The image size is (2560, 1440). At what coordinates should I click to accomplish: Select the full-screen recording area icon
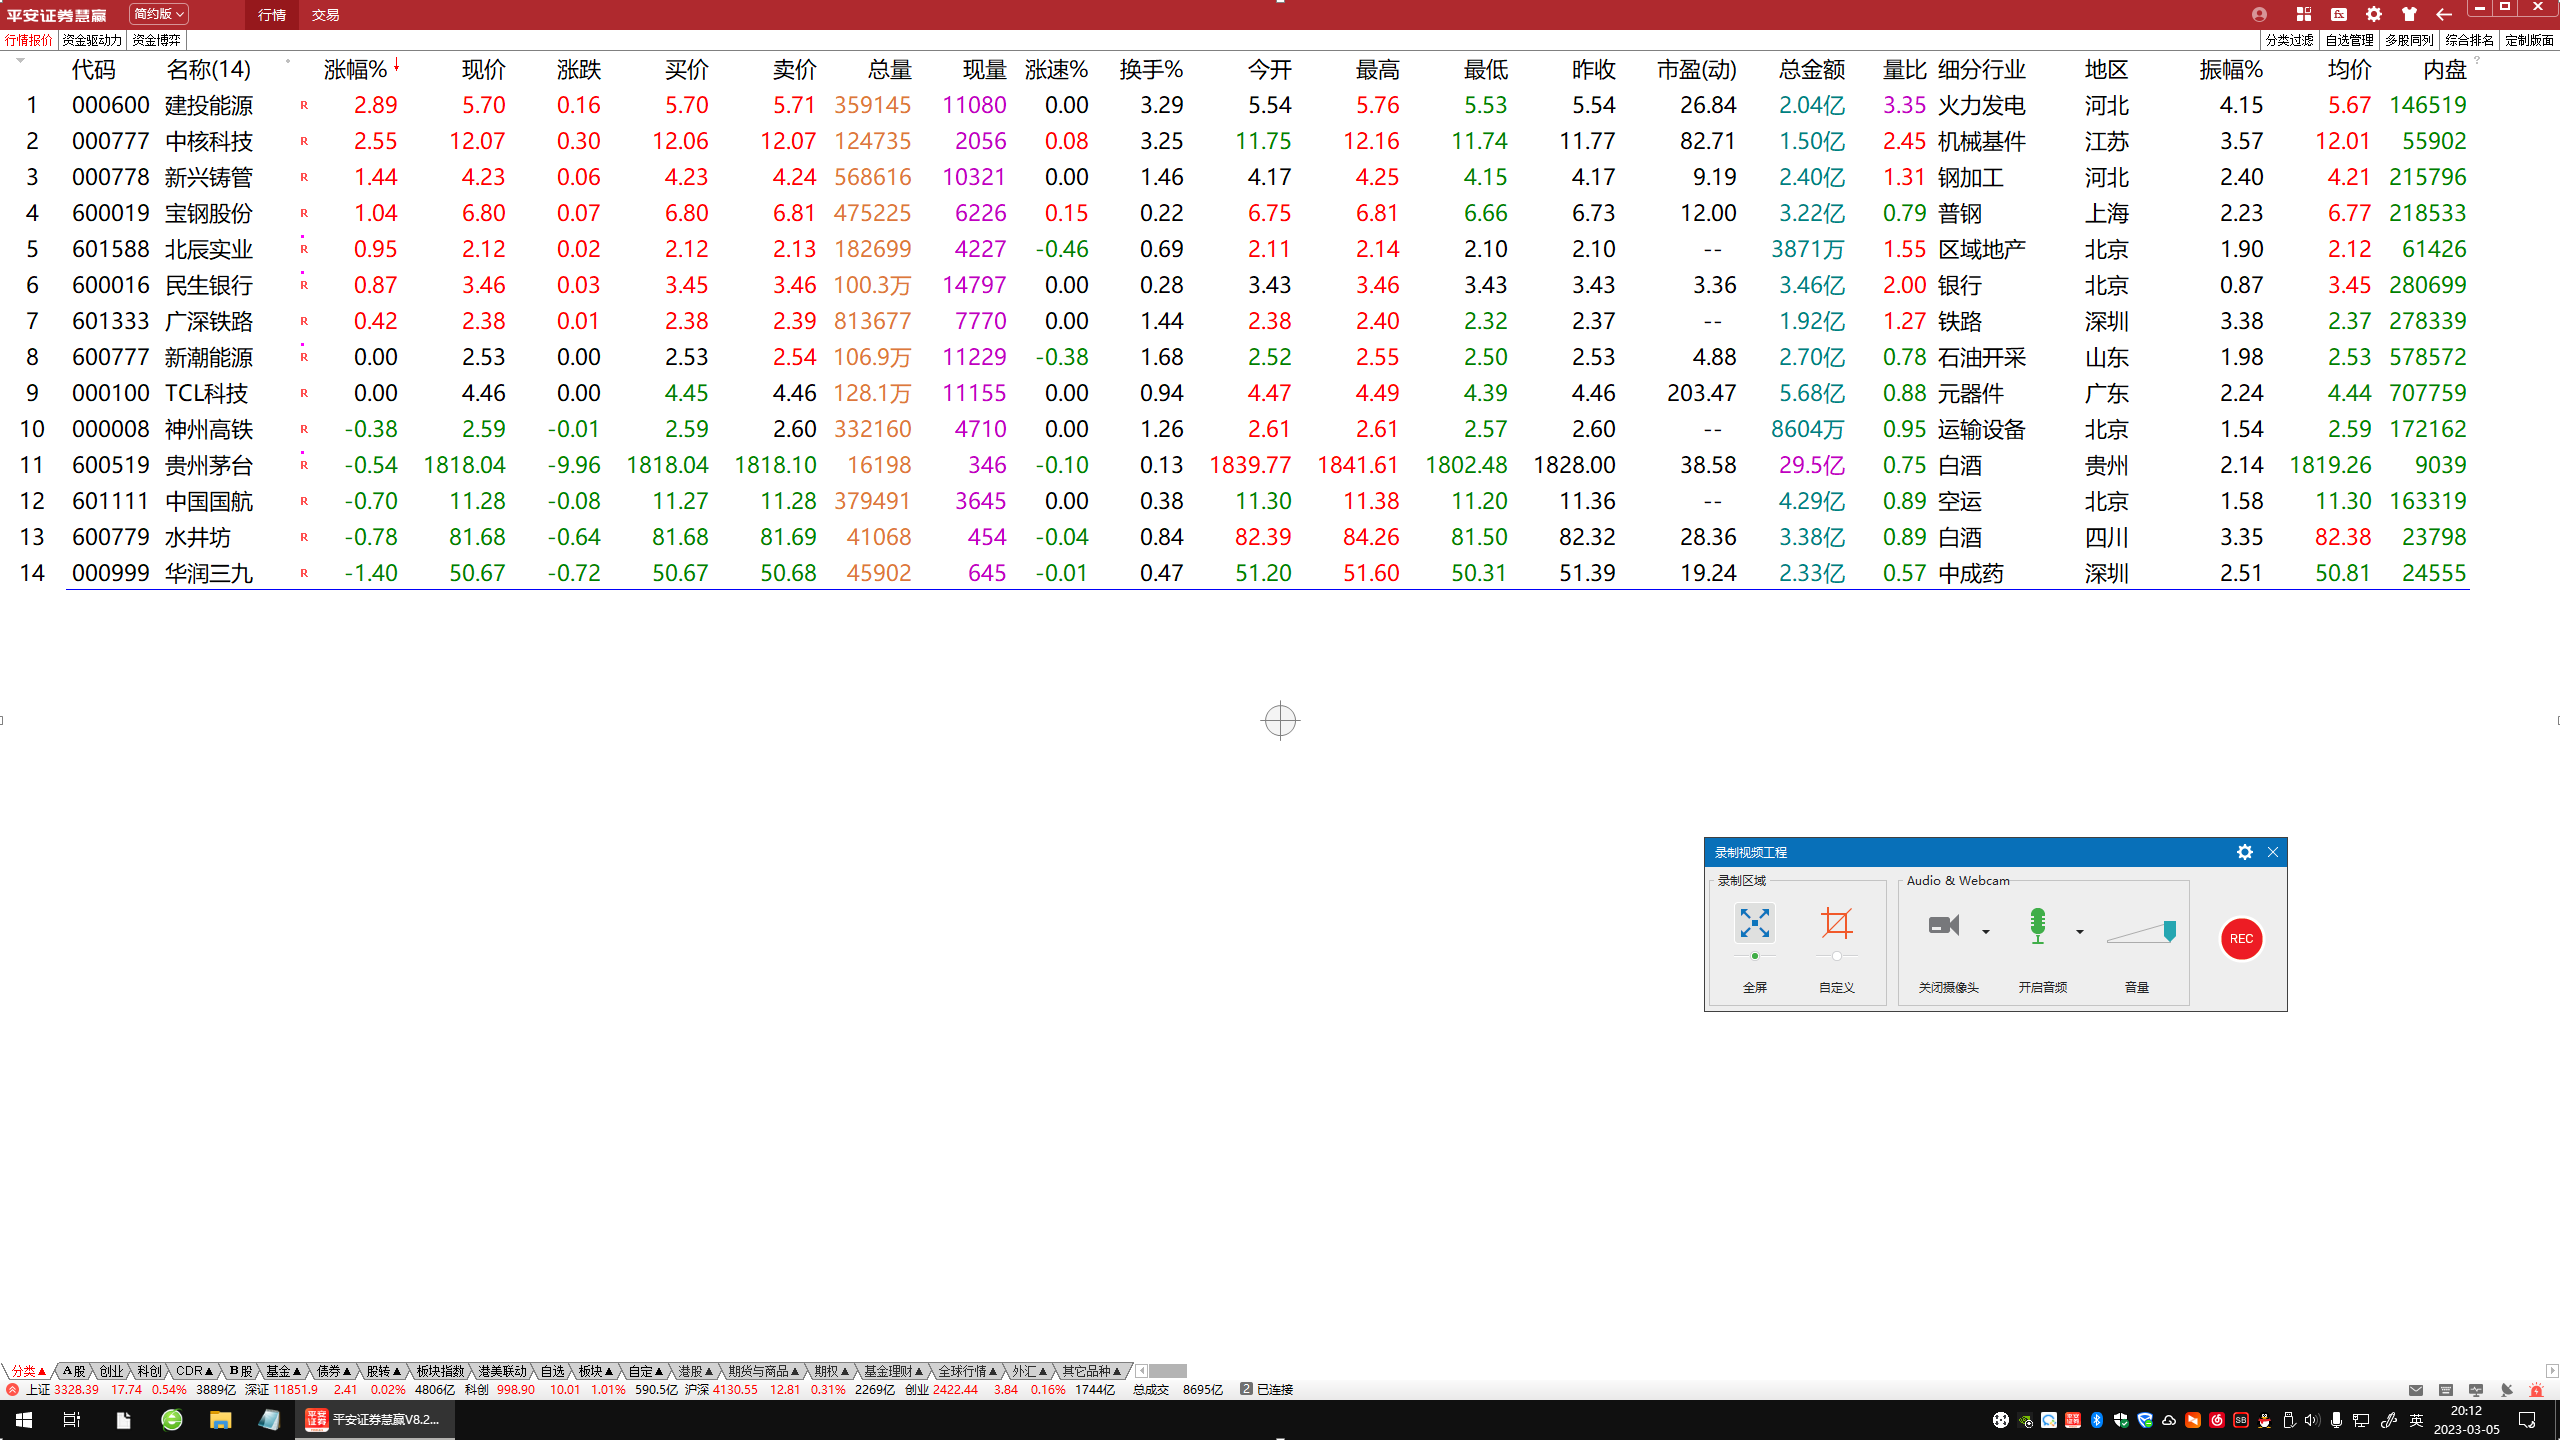click(x=1754, y=923)
